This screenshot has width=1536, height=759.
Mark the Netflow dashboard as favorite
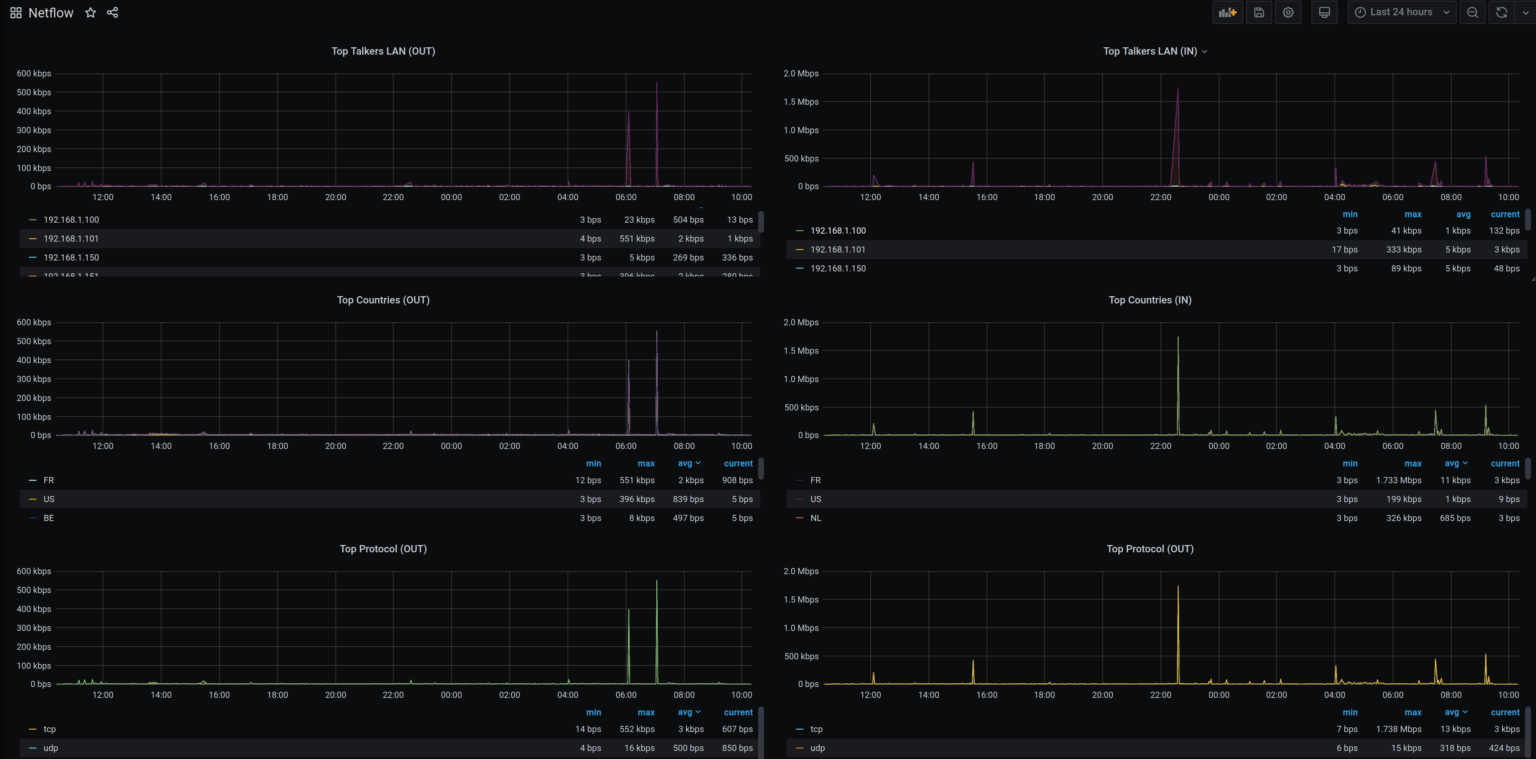(90, 13)
